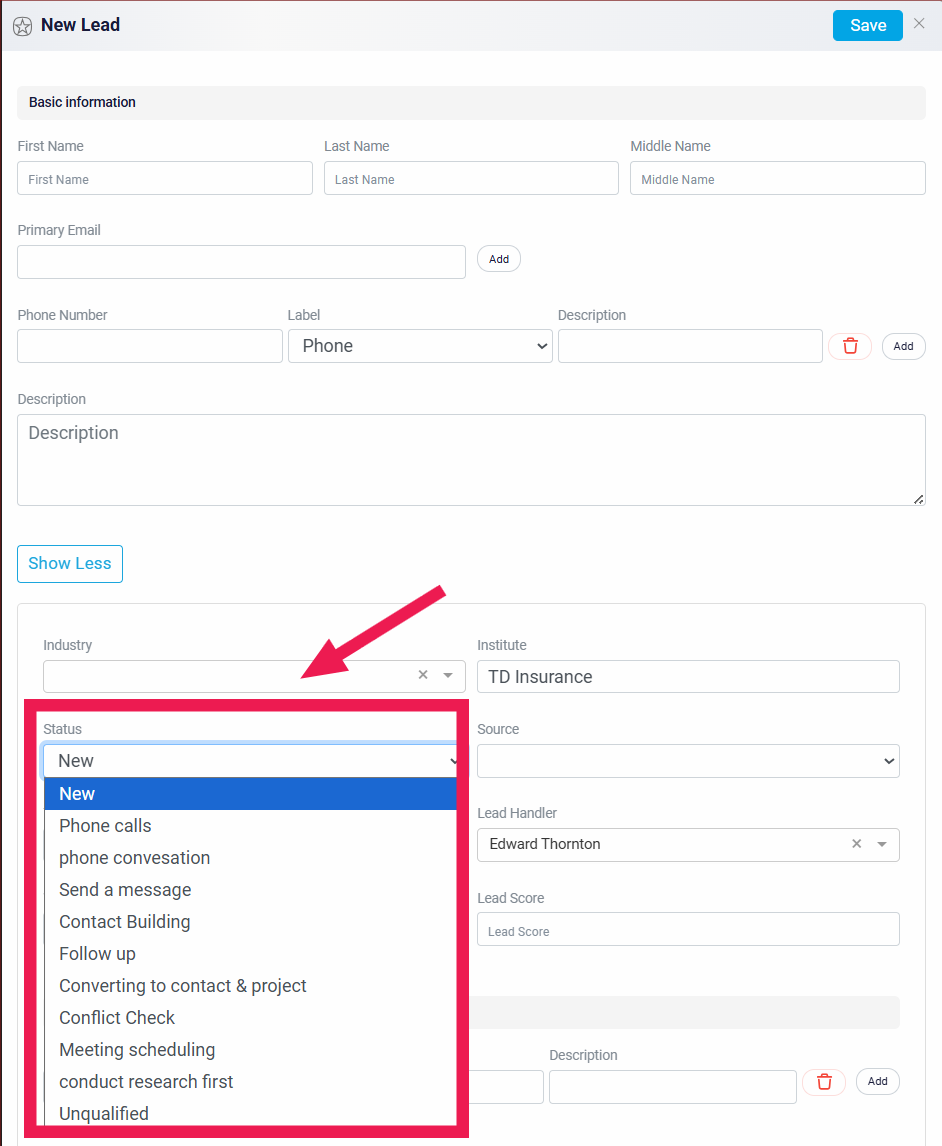Delete the phone number row with trash icon
The height and width of the screenshot is (1146, 942).
pos(850,346)
